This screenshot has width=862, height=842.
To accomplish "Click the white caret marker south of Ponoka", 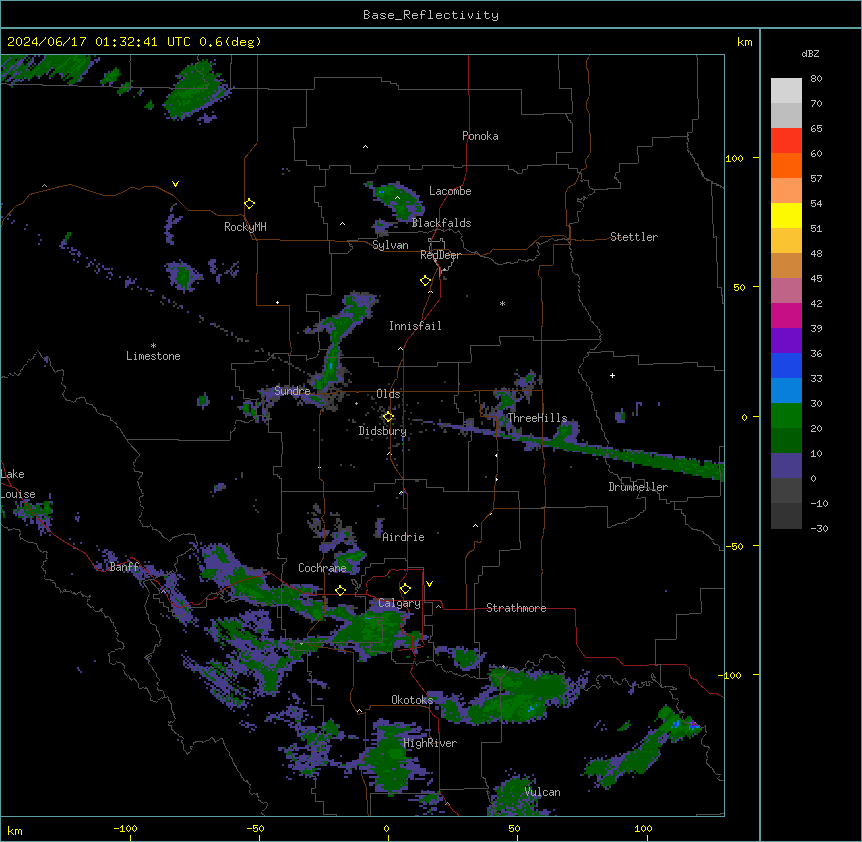I will click(x=365, y=147).
